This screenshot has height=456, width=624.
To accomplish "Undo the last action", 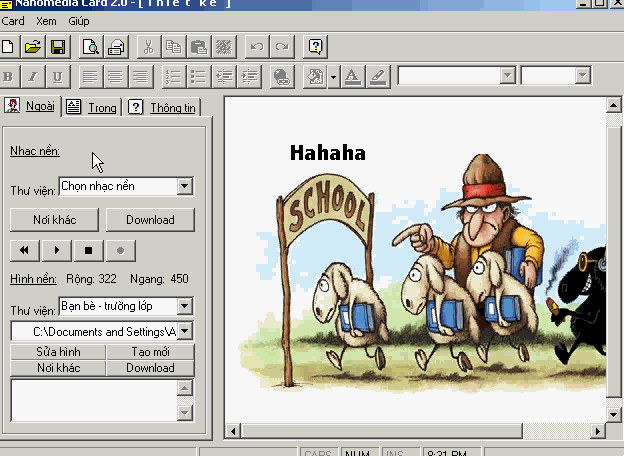I will 257,47.
